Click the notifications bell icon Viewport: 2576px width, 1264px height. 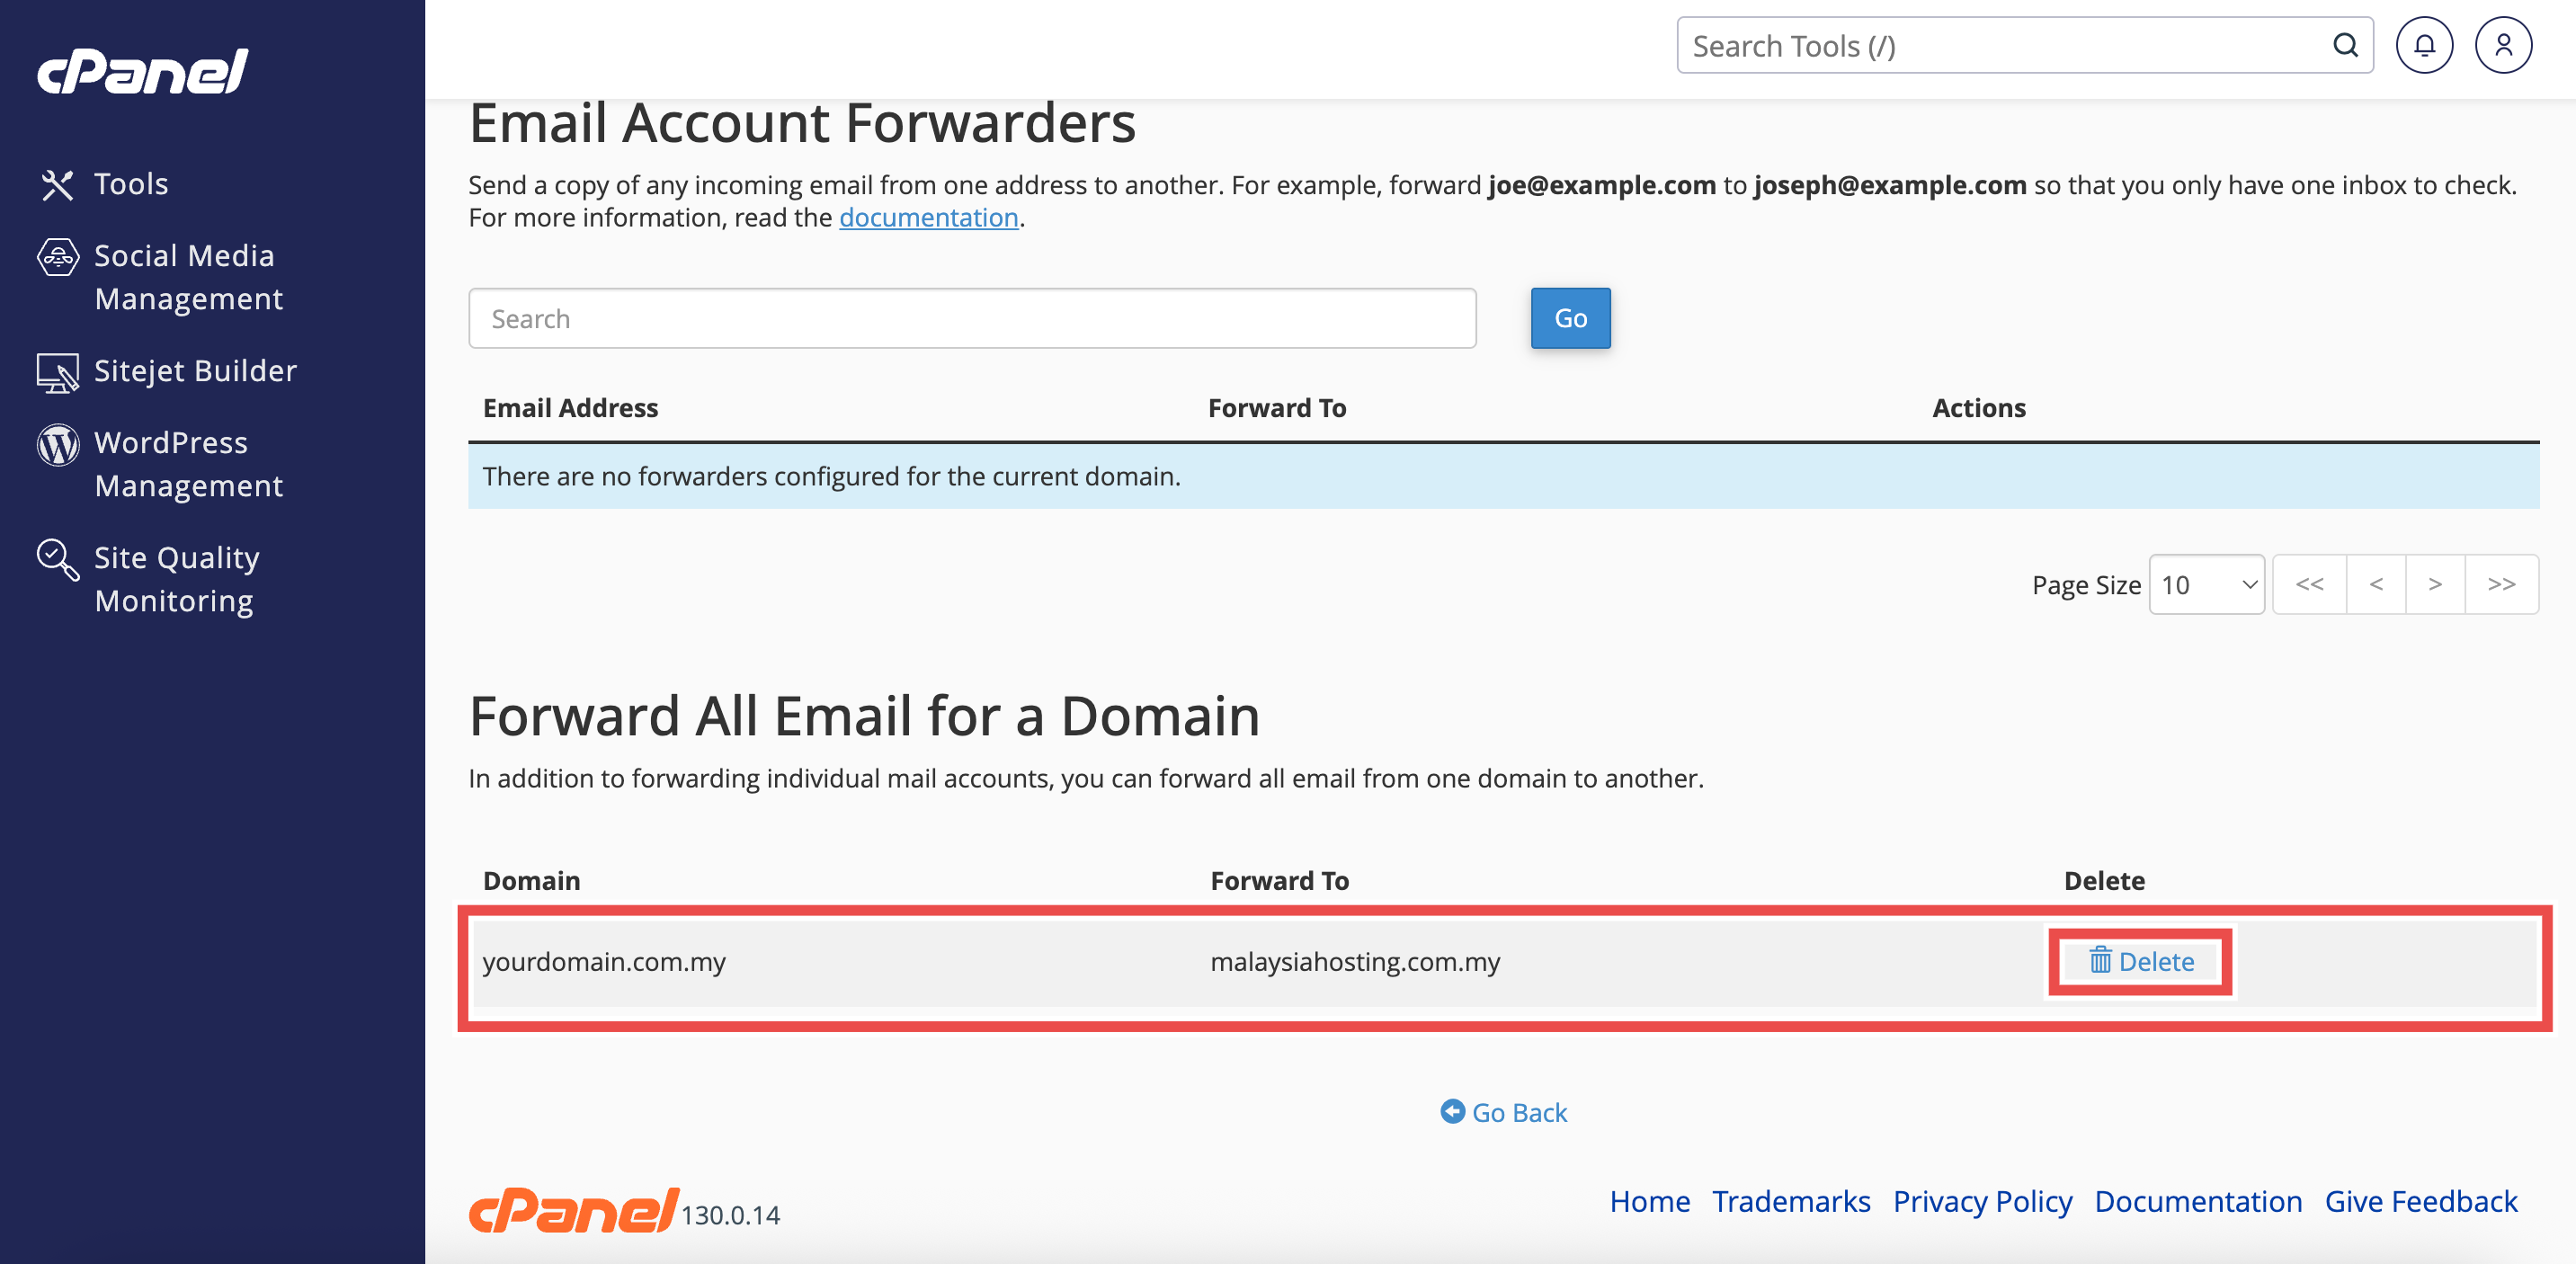point(2423,45)
